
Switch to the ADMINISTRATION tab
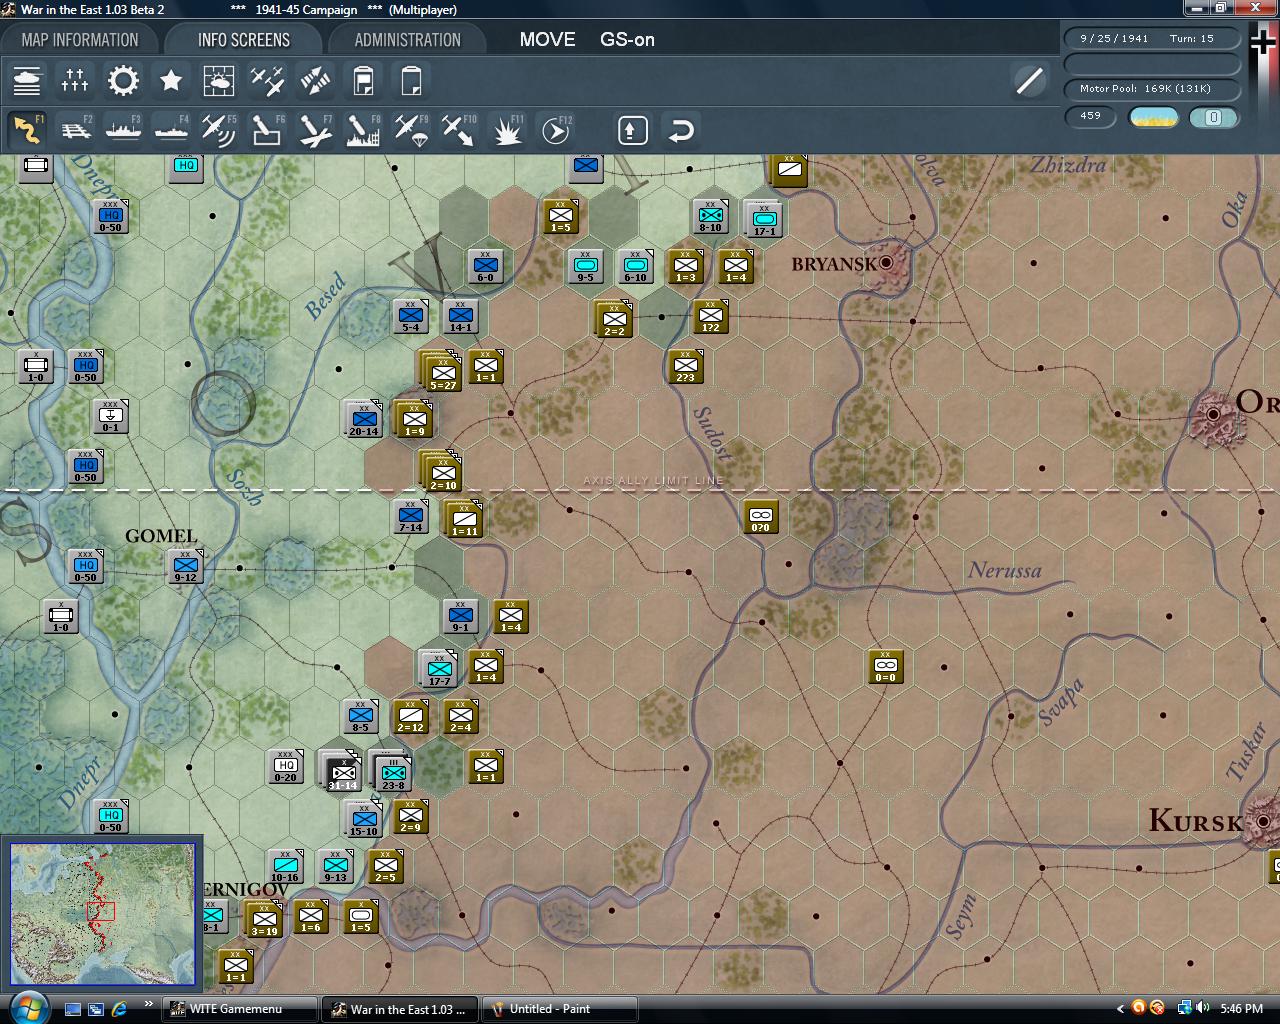(407, 40)
